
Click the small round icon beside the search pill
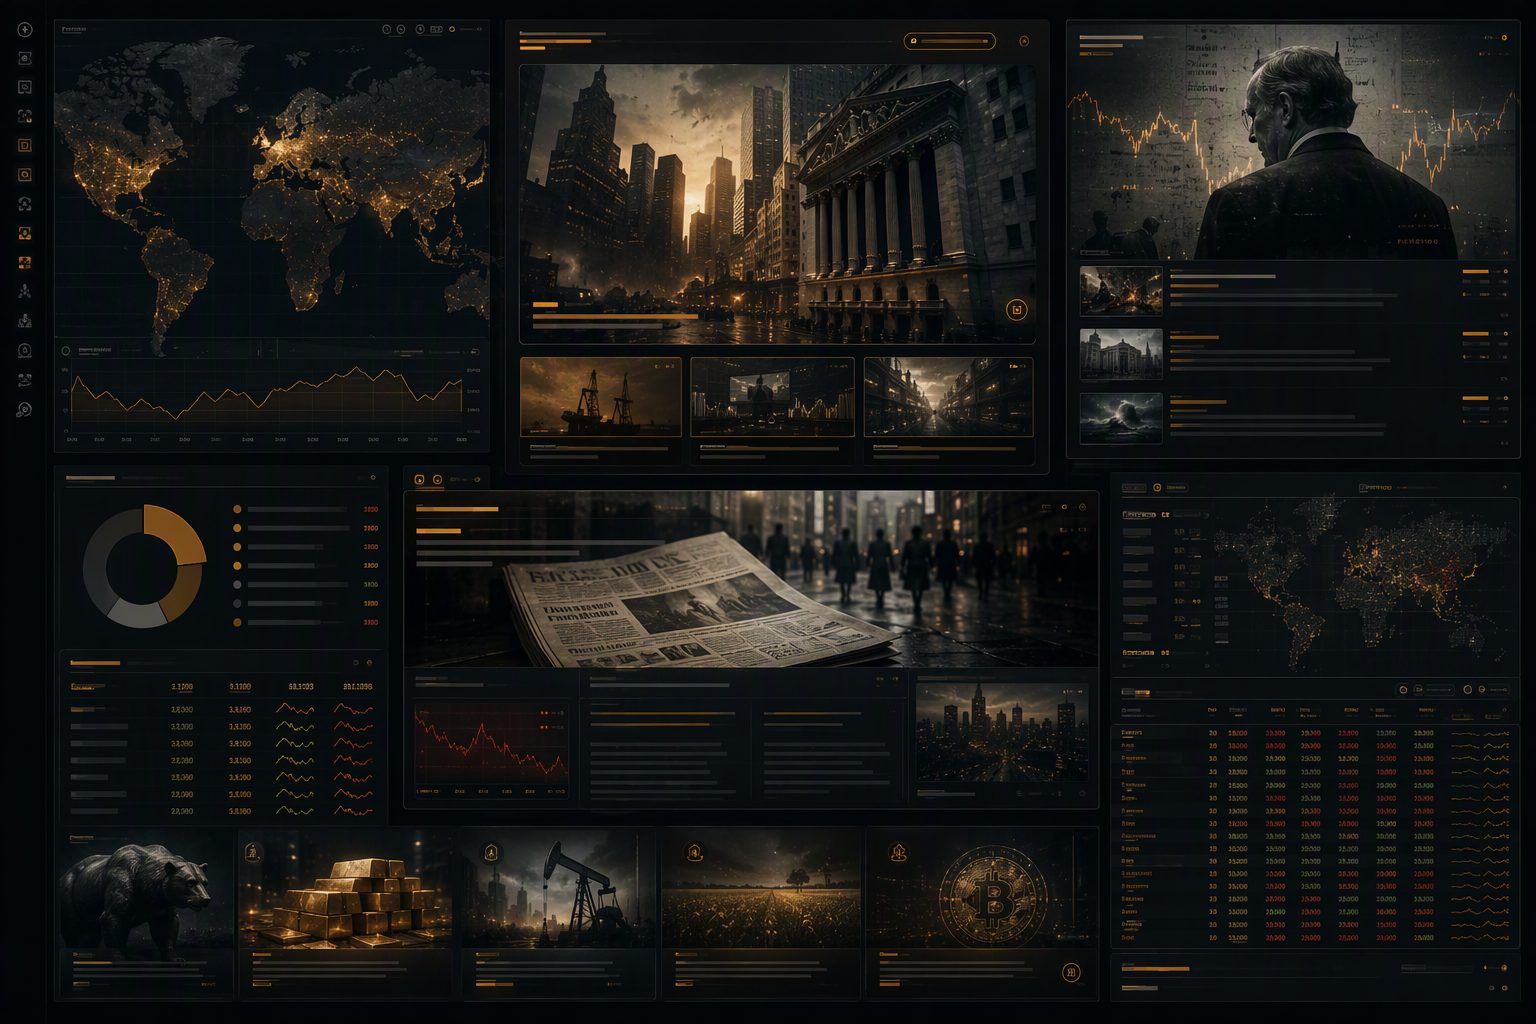click(1024, 41)
